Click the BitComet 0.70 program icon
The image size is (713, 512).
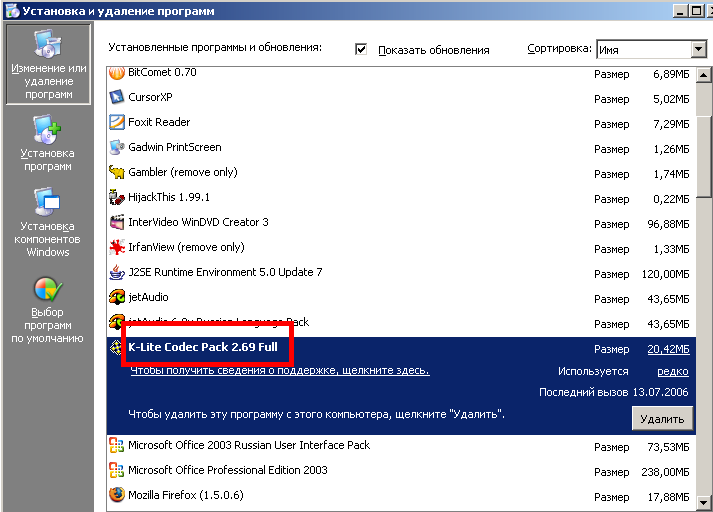117,73
